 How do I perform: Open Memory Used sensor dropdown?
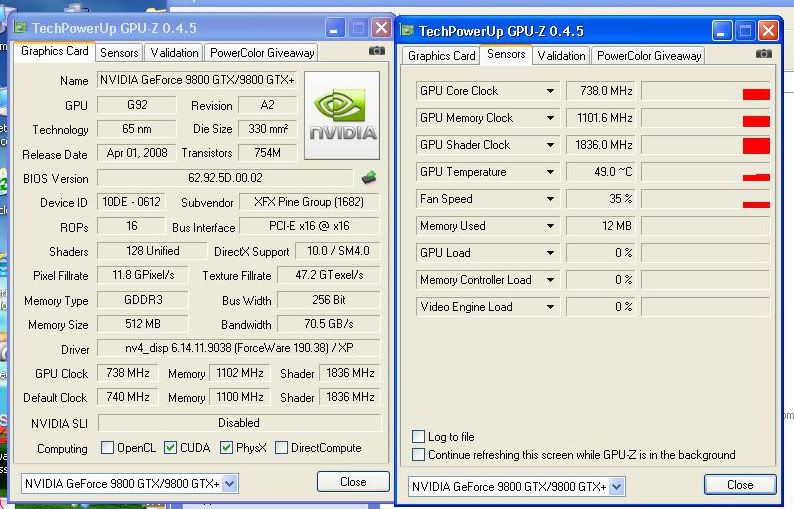[x=550, y=226]
